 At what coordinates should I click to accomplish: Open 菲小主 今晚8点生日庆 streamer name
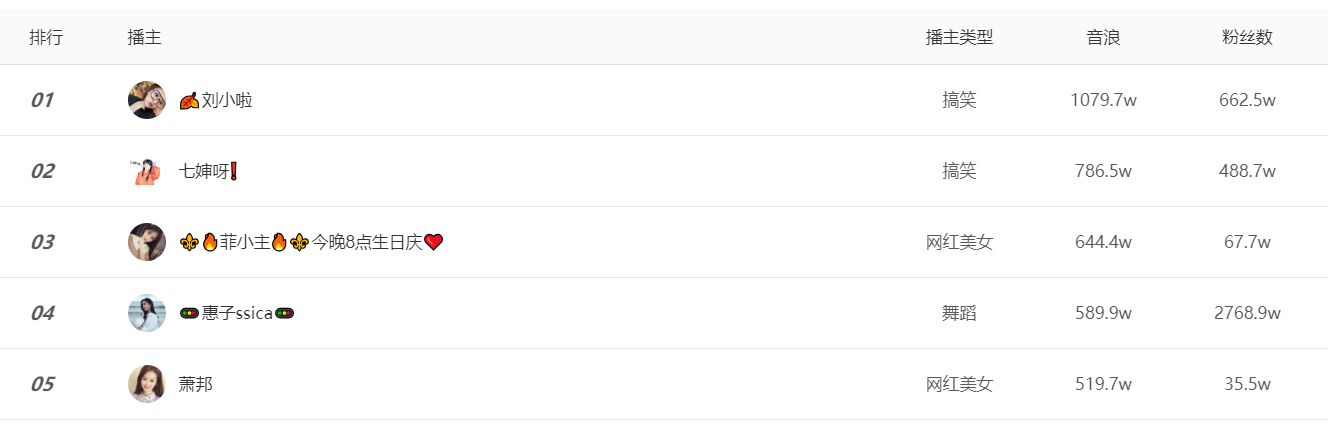click(311, 242)
